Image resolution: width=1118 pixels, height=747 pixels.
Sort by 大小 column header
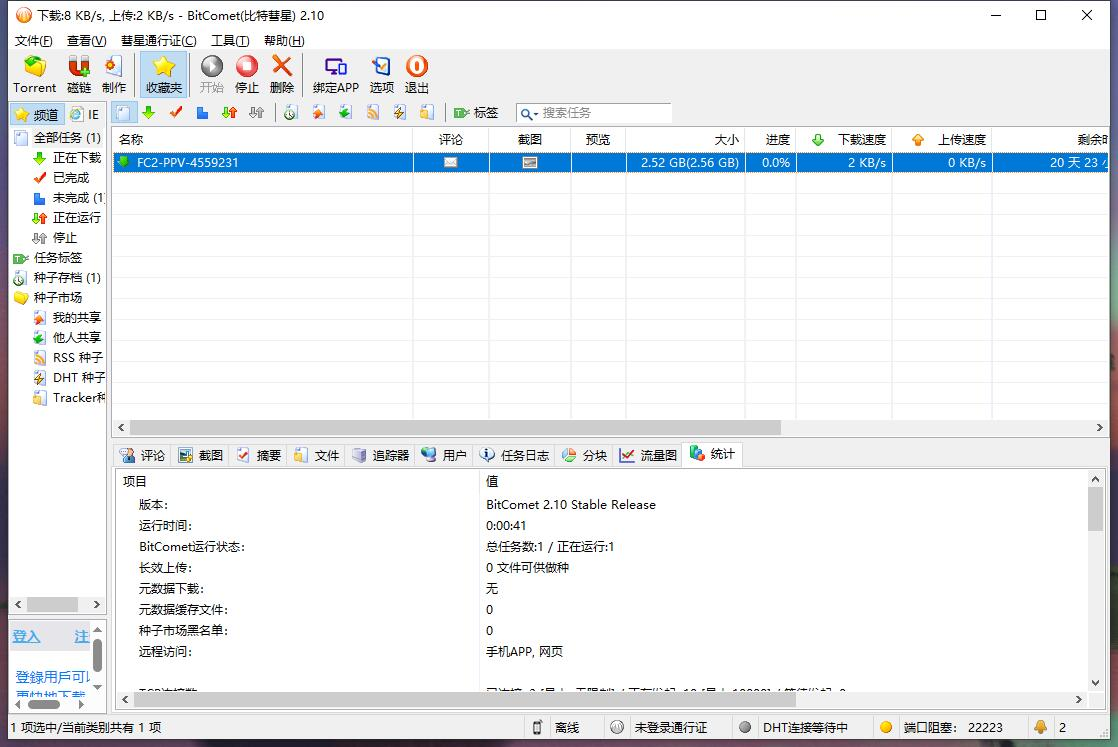click(685, 140)
